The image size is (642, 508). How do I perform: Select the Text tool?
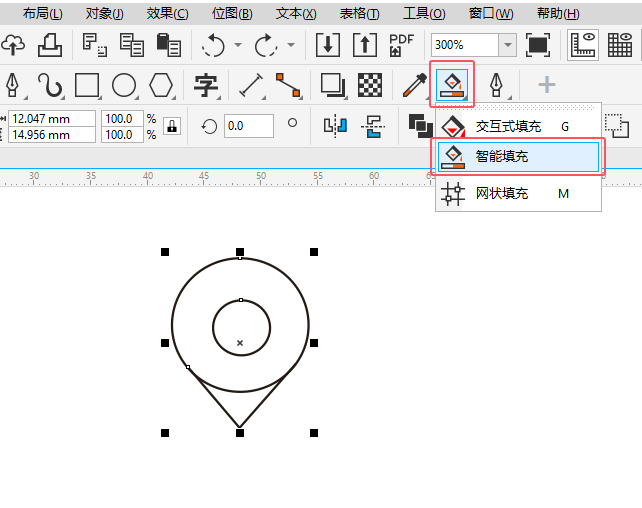[x=206, y=85]
